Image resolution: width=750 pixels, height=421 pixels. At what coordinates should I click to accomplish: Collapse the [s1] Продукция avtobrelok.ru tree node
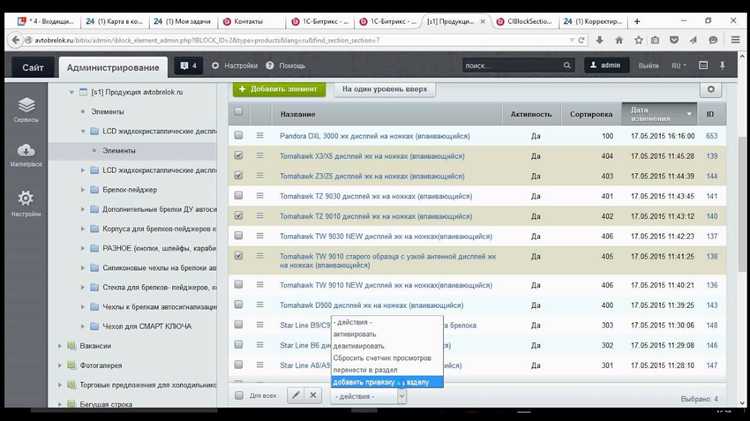(71, 92)
